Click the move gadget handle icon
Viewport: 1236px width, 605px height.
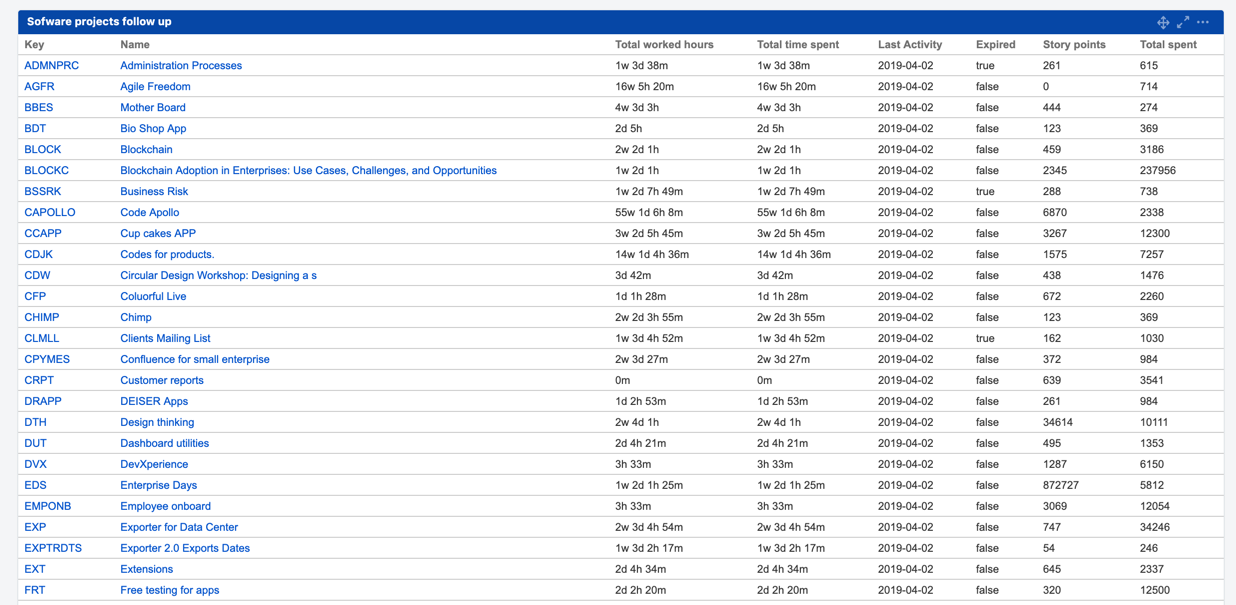(1163, 21)
